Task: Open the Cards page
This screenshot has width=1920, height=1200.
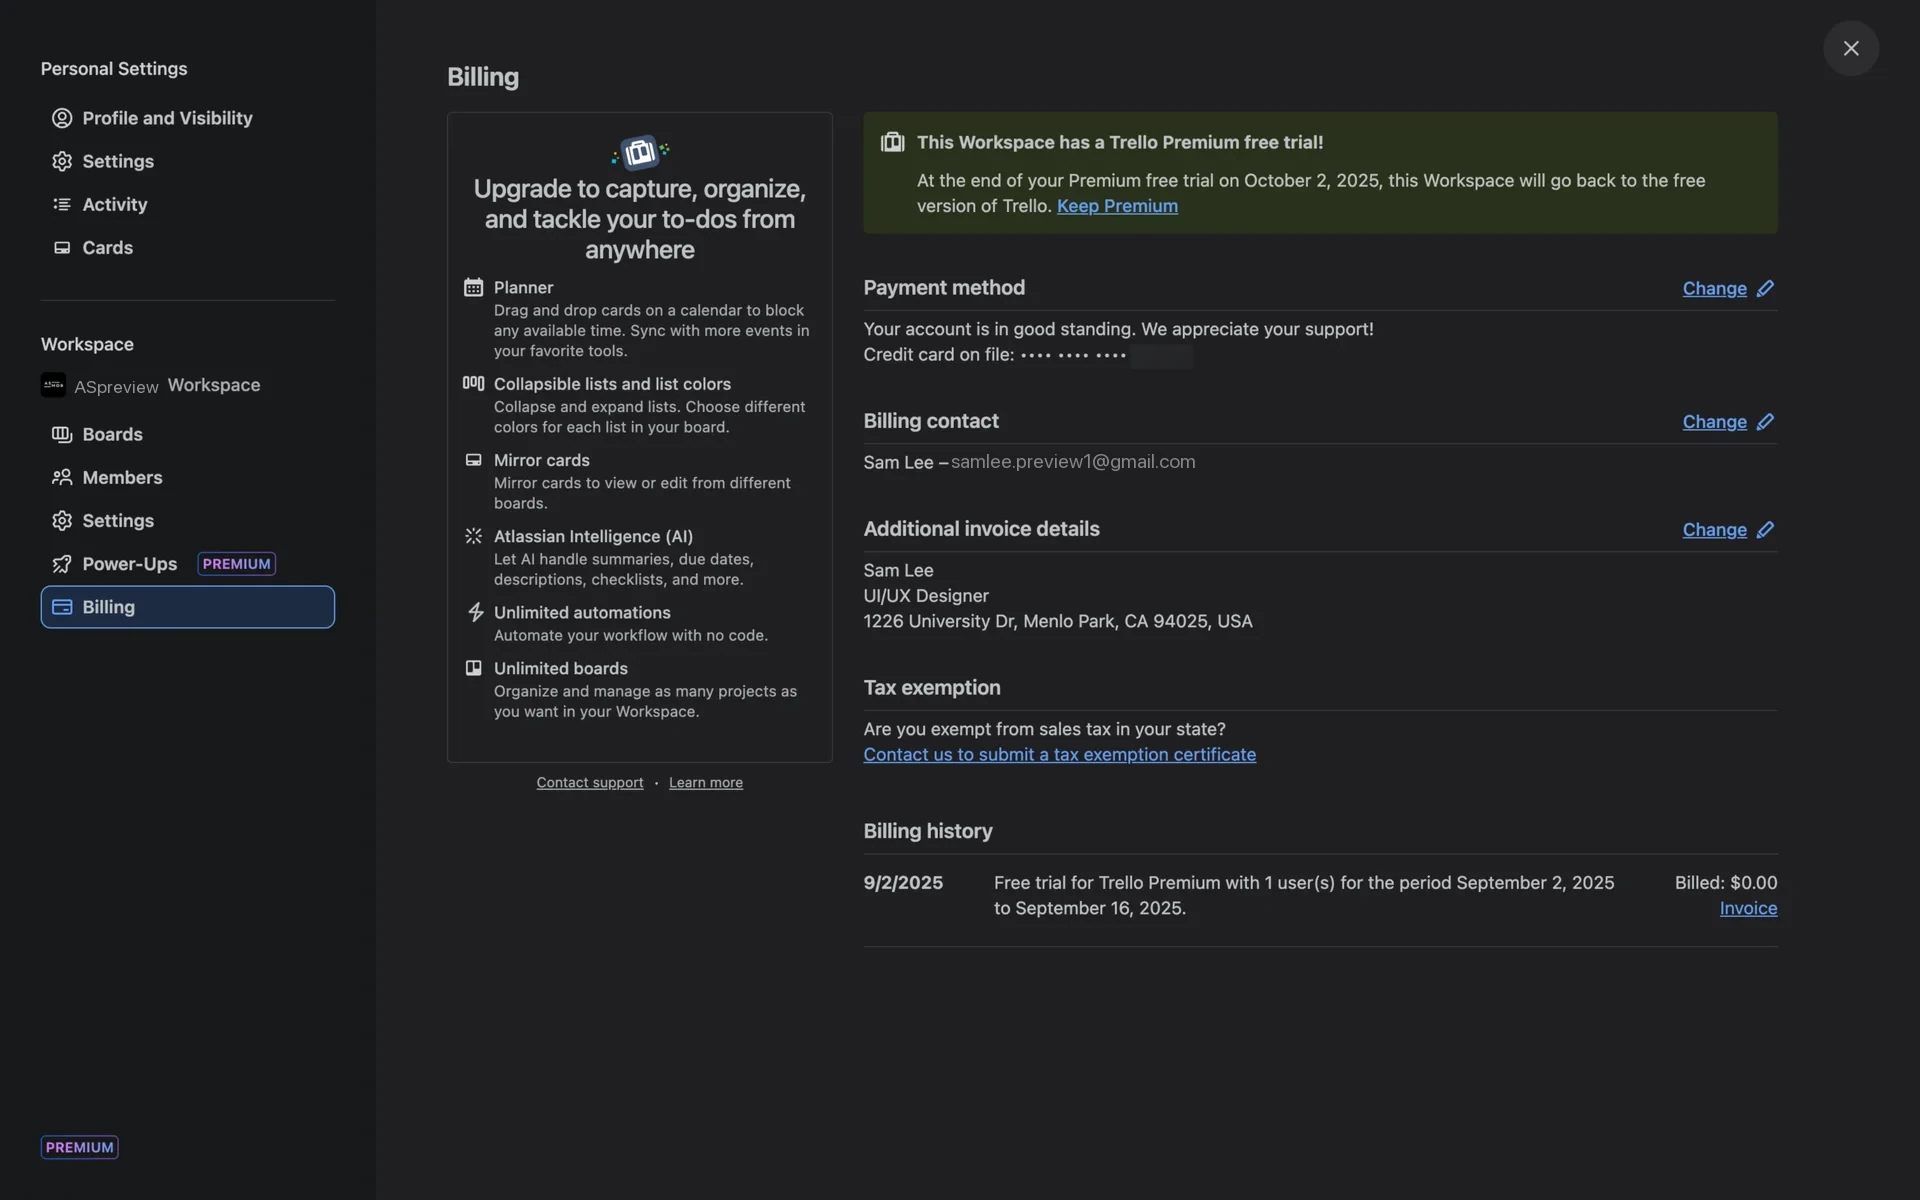Action: coord(188,247)
